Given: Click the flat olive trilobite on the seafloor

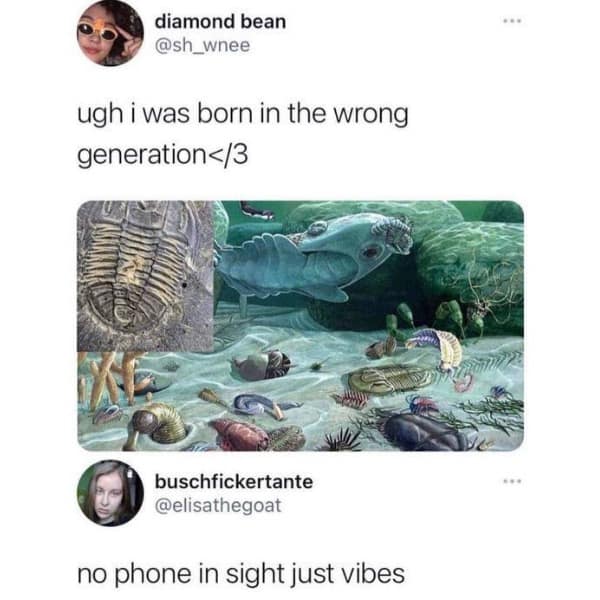Looking at the screenshot, I should pyautogui.click(x=390, y=378).
